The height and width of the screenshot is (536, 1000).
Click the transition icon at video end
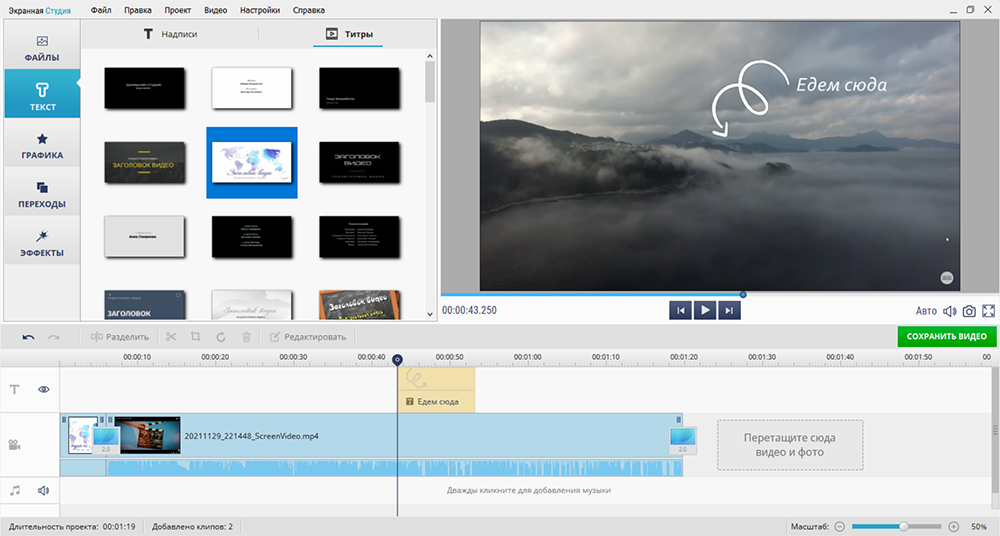click(x=682, y=440)
